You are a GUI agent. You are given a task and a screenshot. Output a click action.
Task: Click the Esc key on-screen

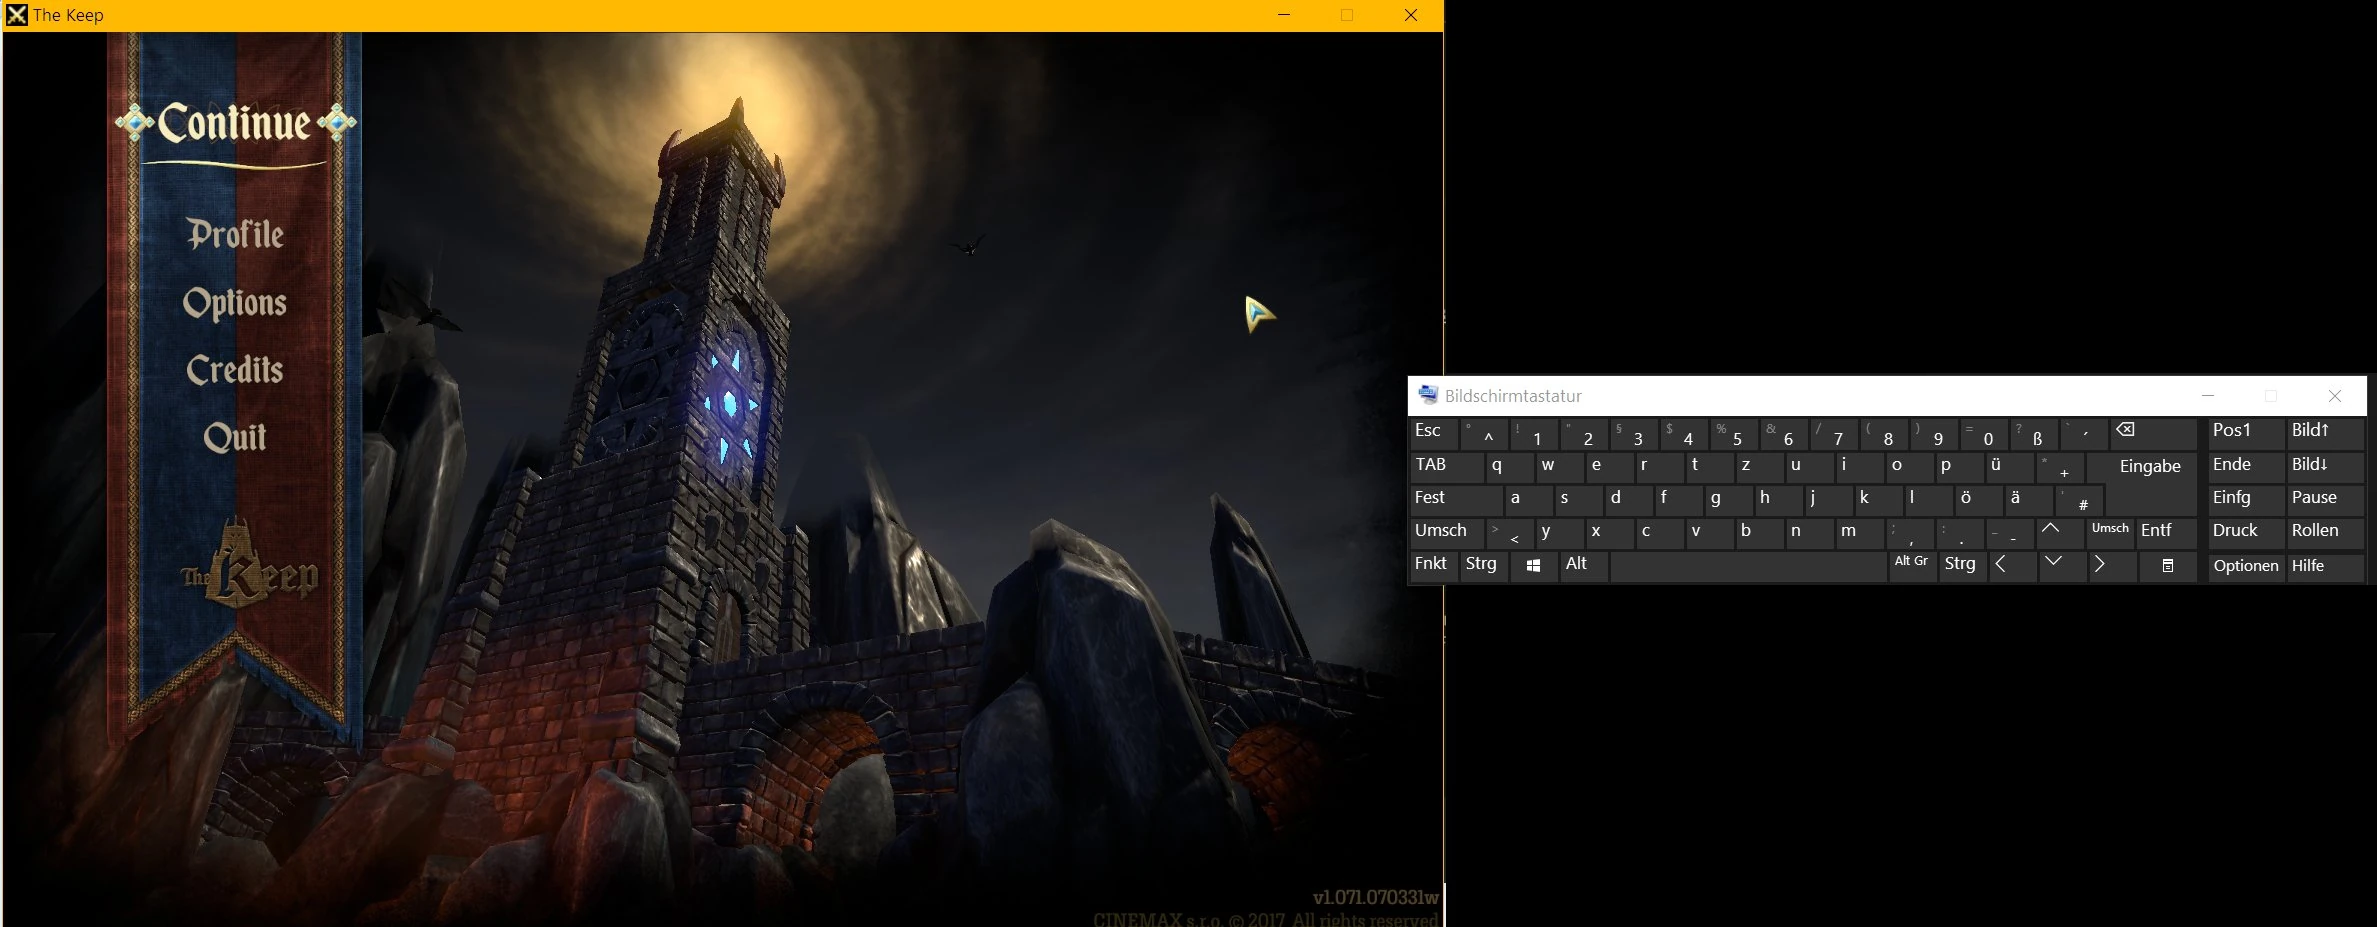click(1434, 434)
